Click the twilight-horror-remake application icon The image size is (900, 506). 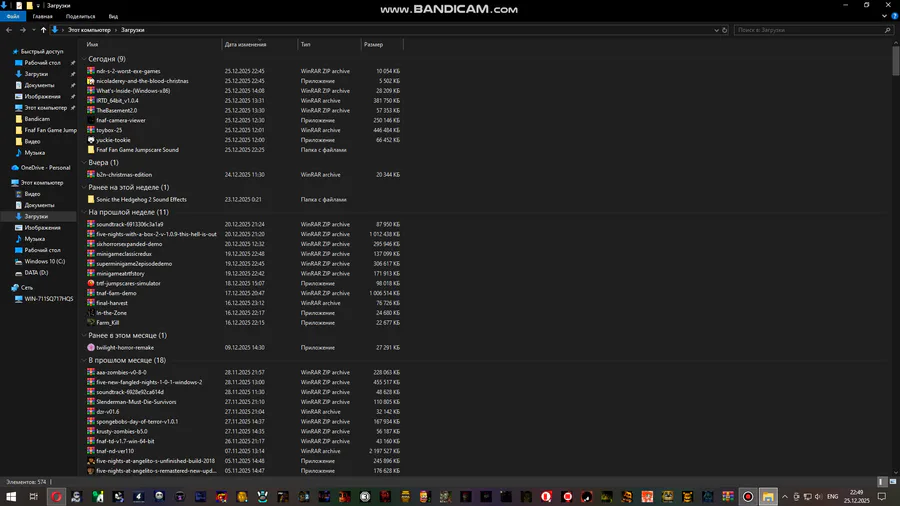[x=91, y=348]
